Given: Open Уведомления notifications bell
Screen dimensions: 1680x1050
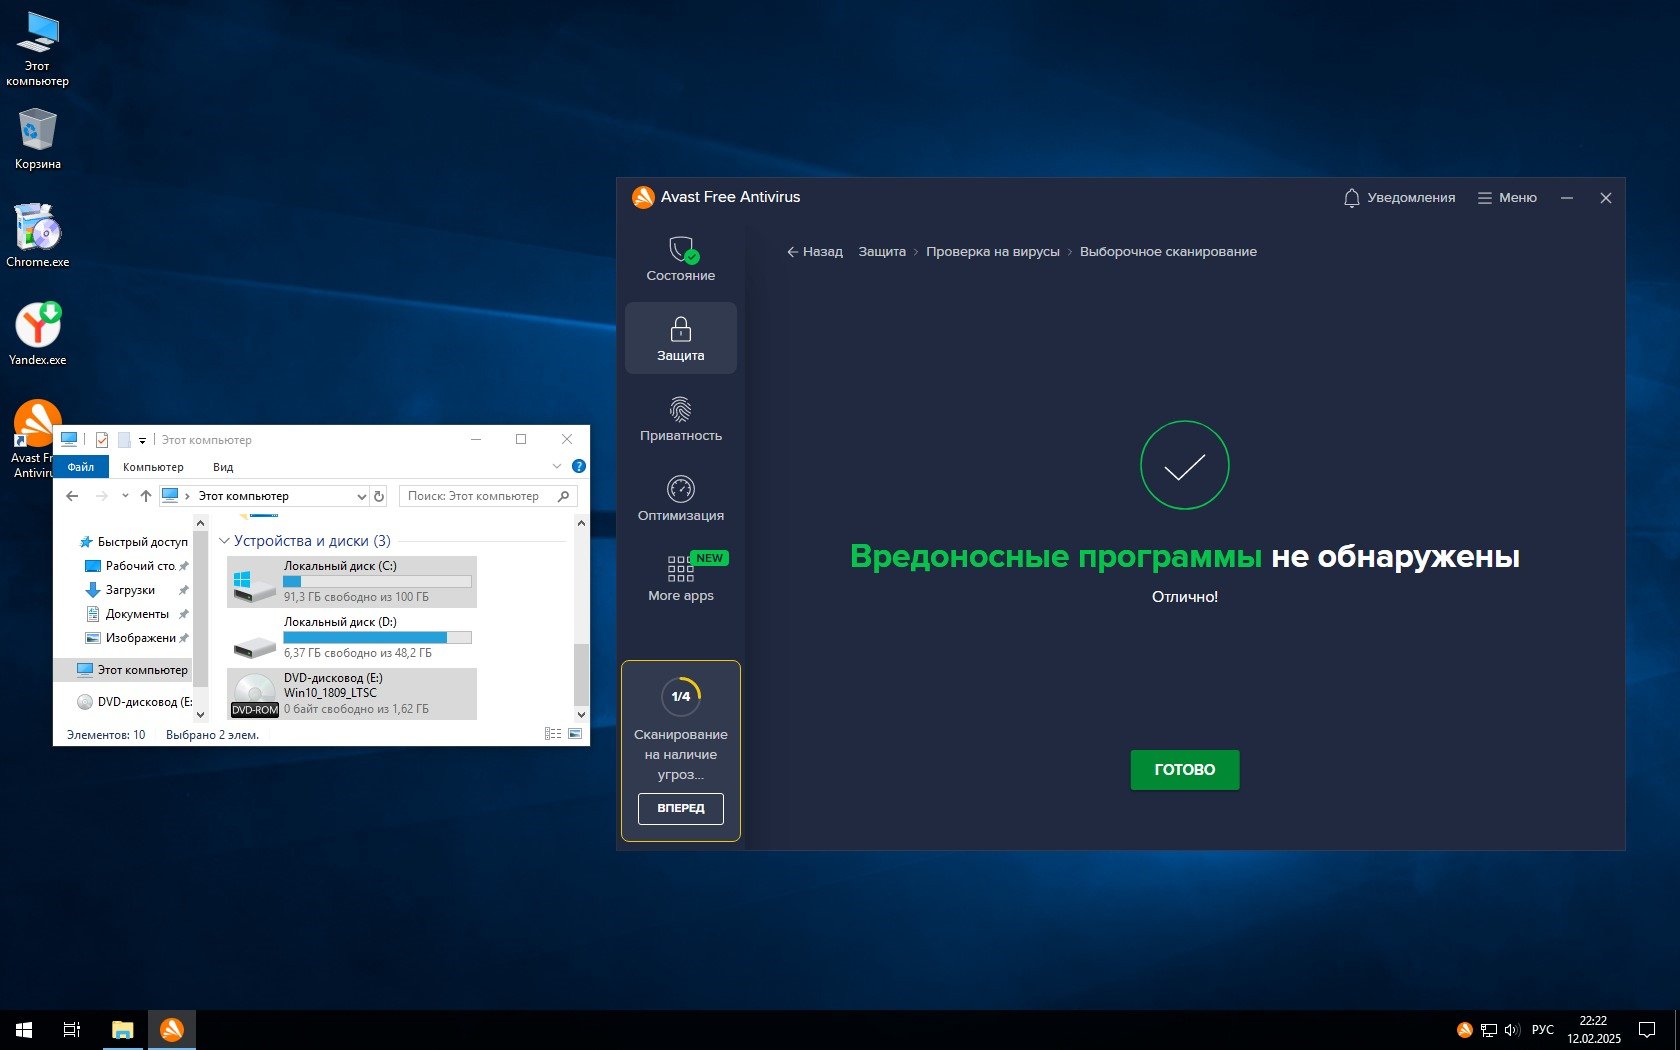Looking at the screenshot, I should click(1398, 198).
